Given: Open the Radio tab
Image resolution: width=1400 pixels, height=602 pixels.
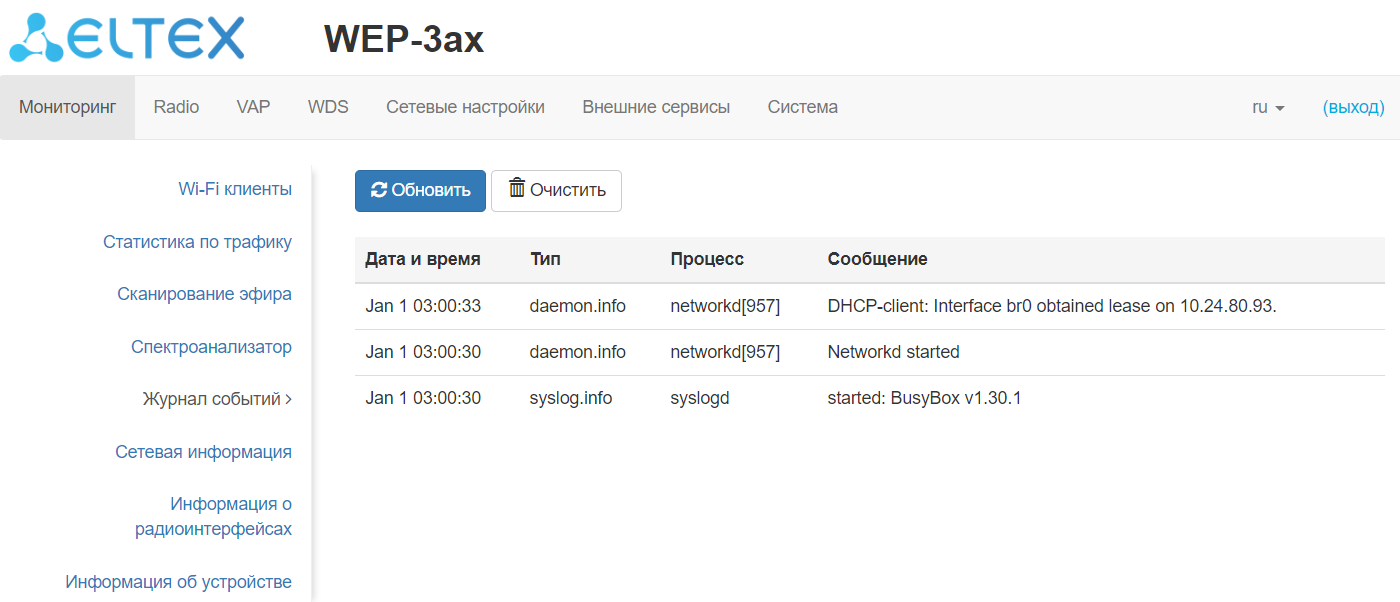Looking at the screenshot, I should pyautogui.click(x=176, y=107).
